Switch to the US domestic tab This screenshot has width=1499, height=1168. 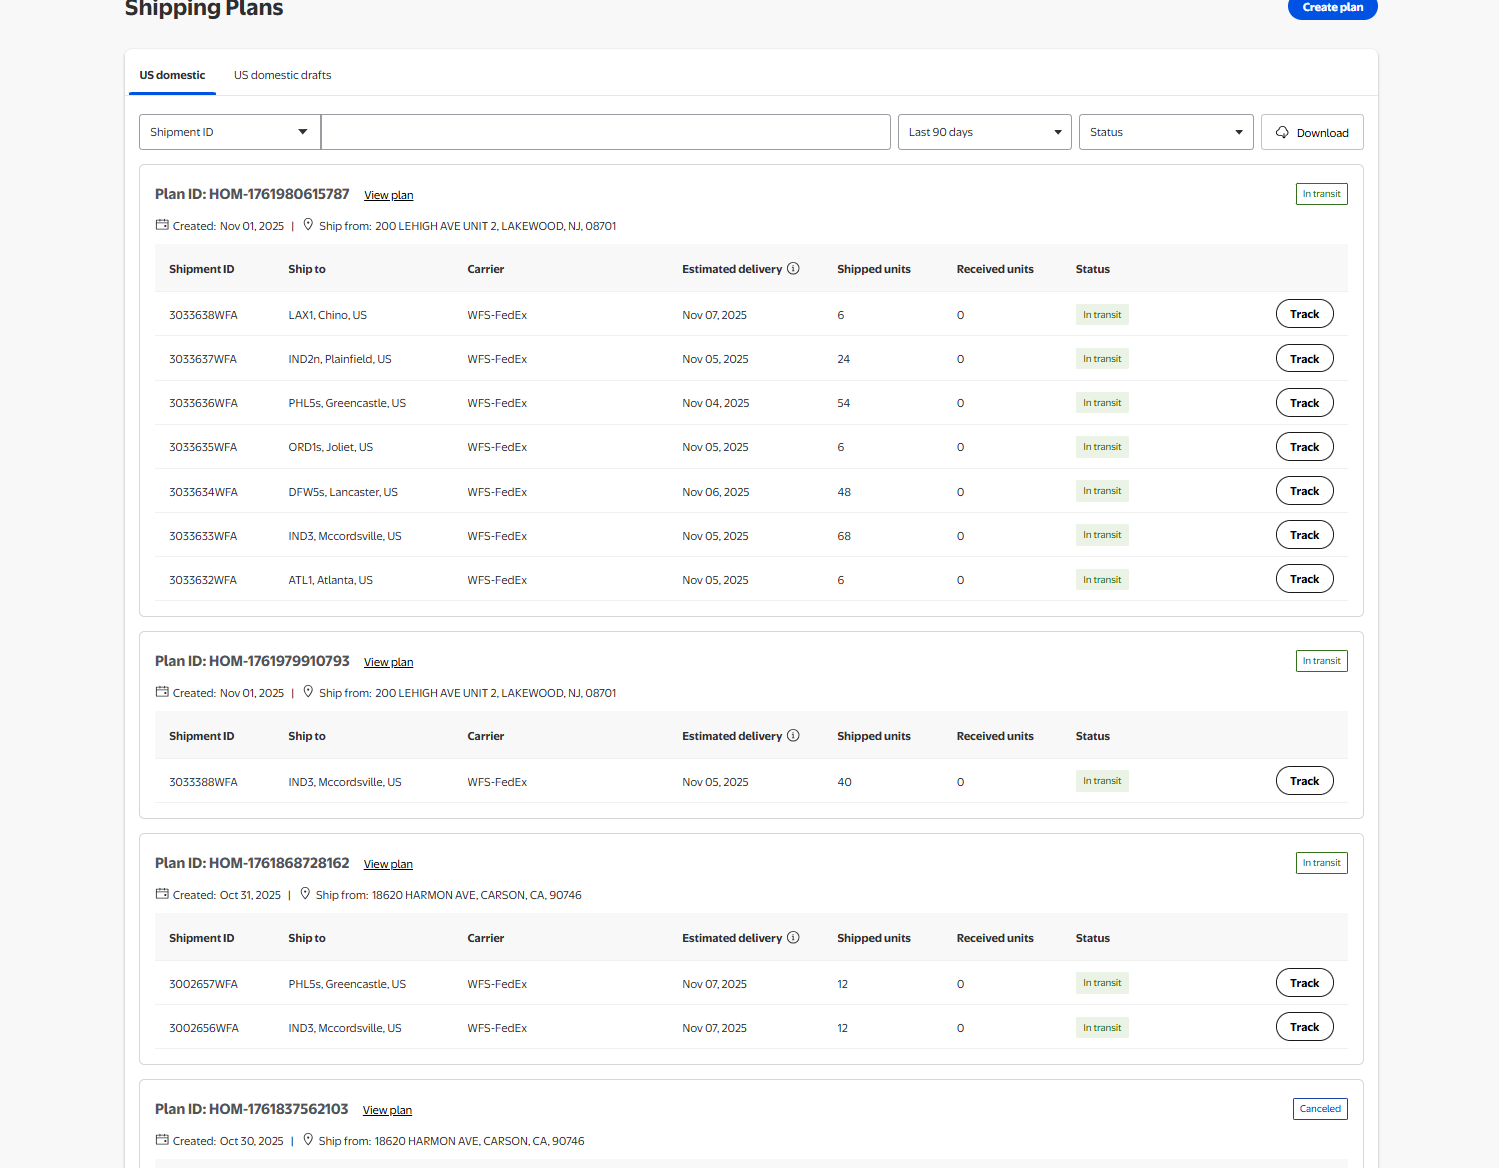[172, 75]
